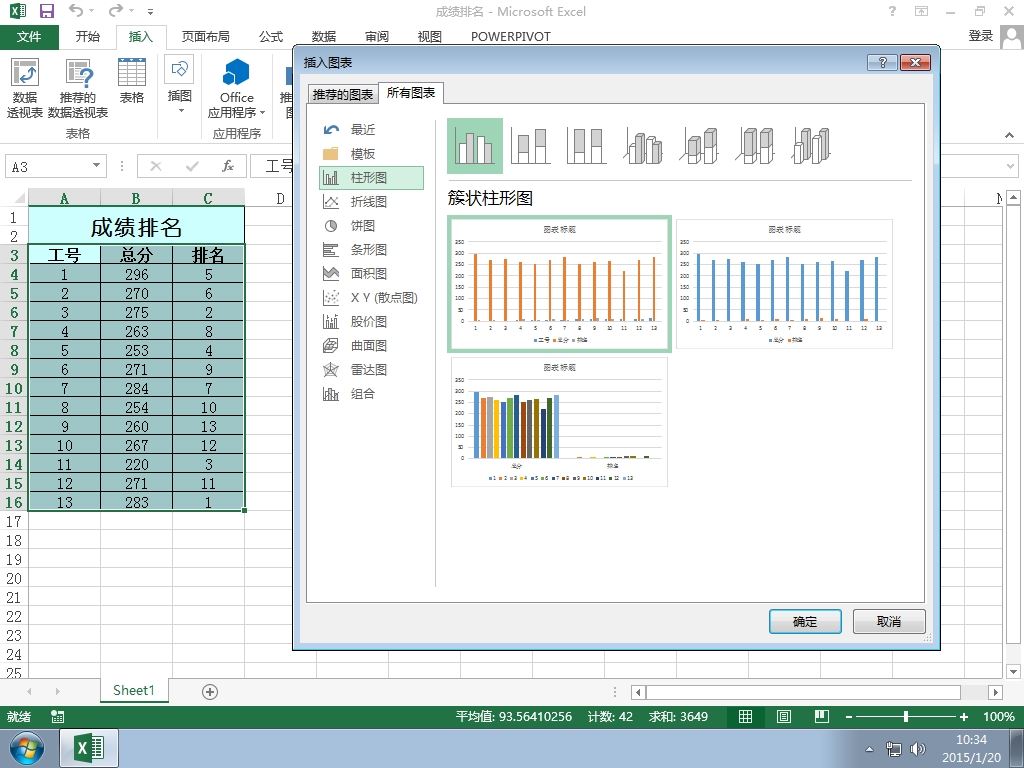Click the 确定 button

click(805, 621)
